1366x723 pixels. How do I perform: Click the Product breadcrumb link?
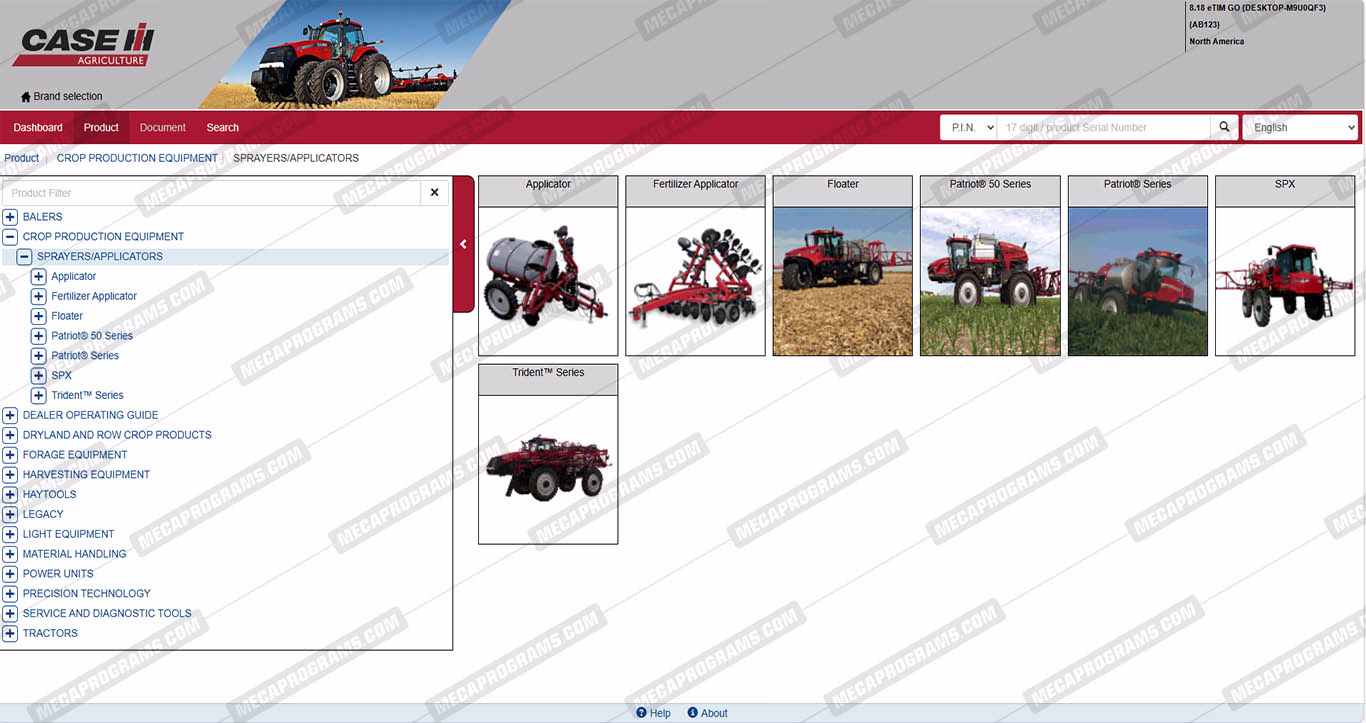22,158
